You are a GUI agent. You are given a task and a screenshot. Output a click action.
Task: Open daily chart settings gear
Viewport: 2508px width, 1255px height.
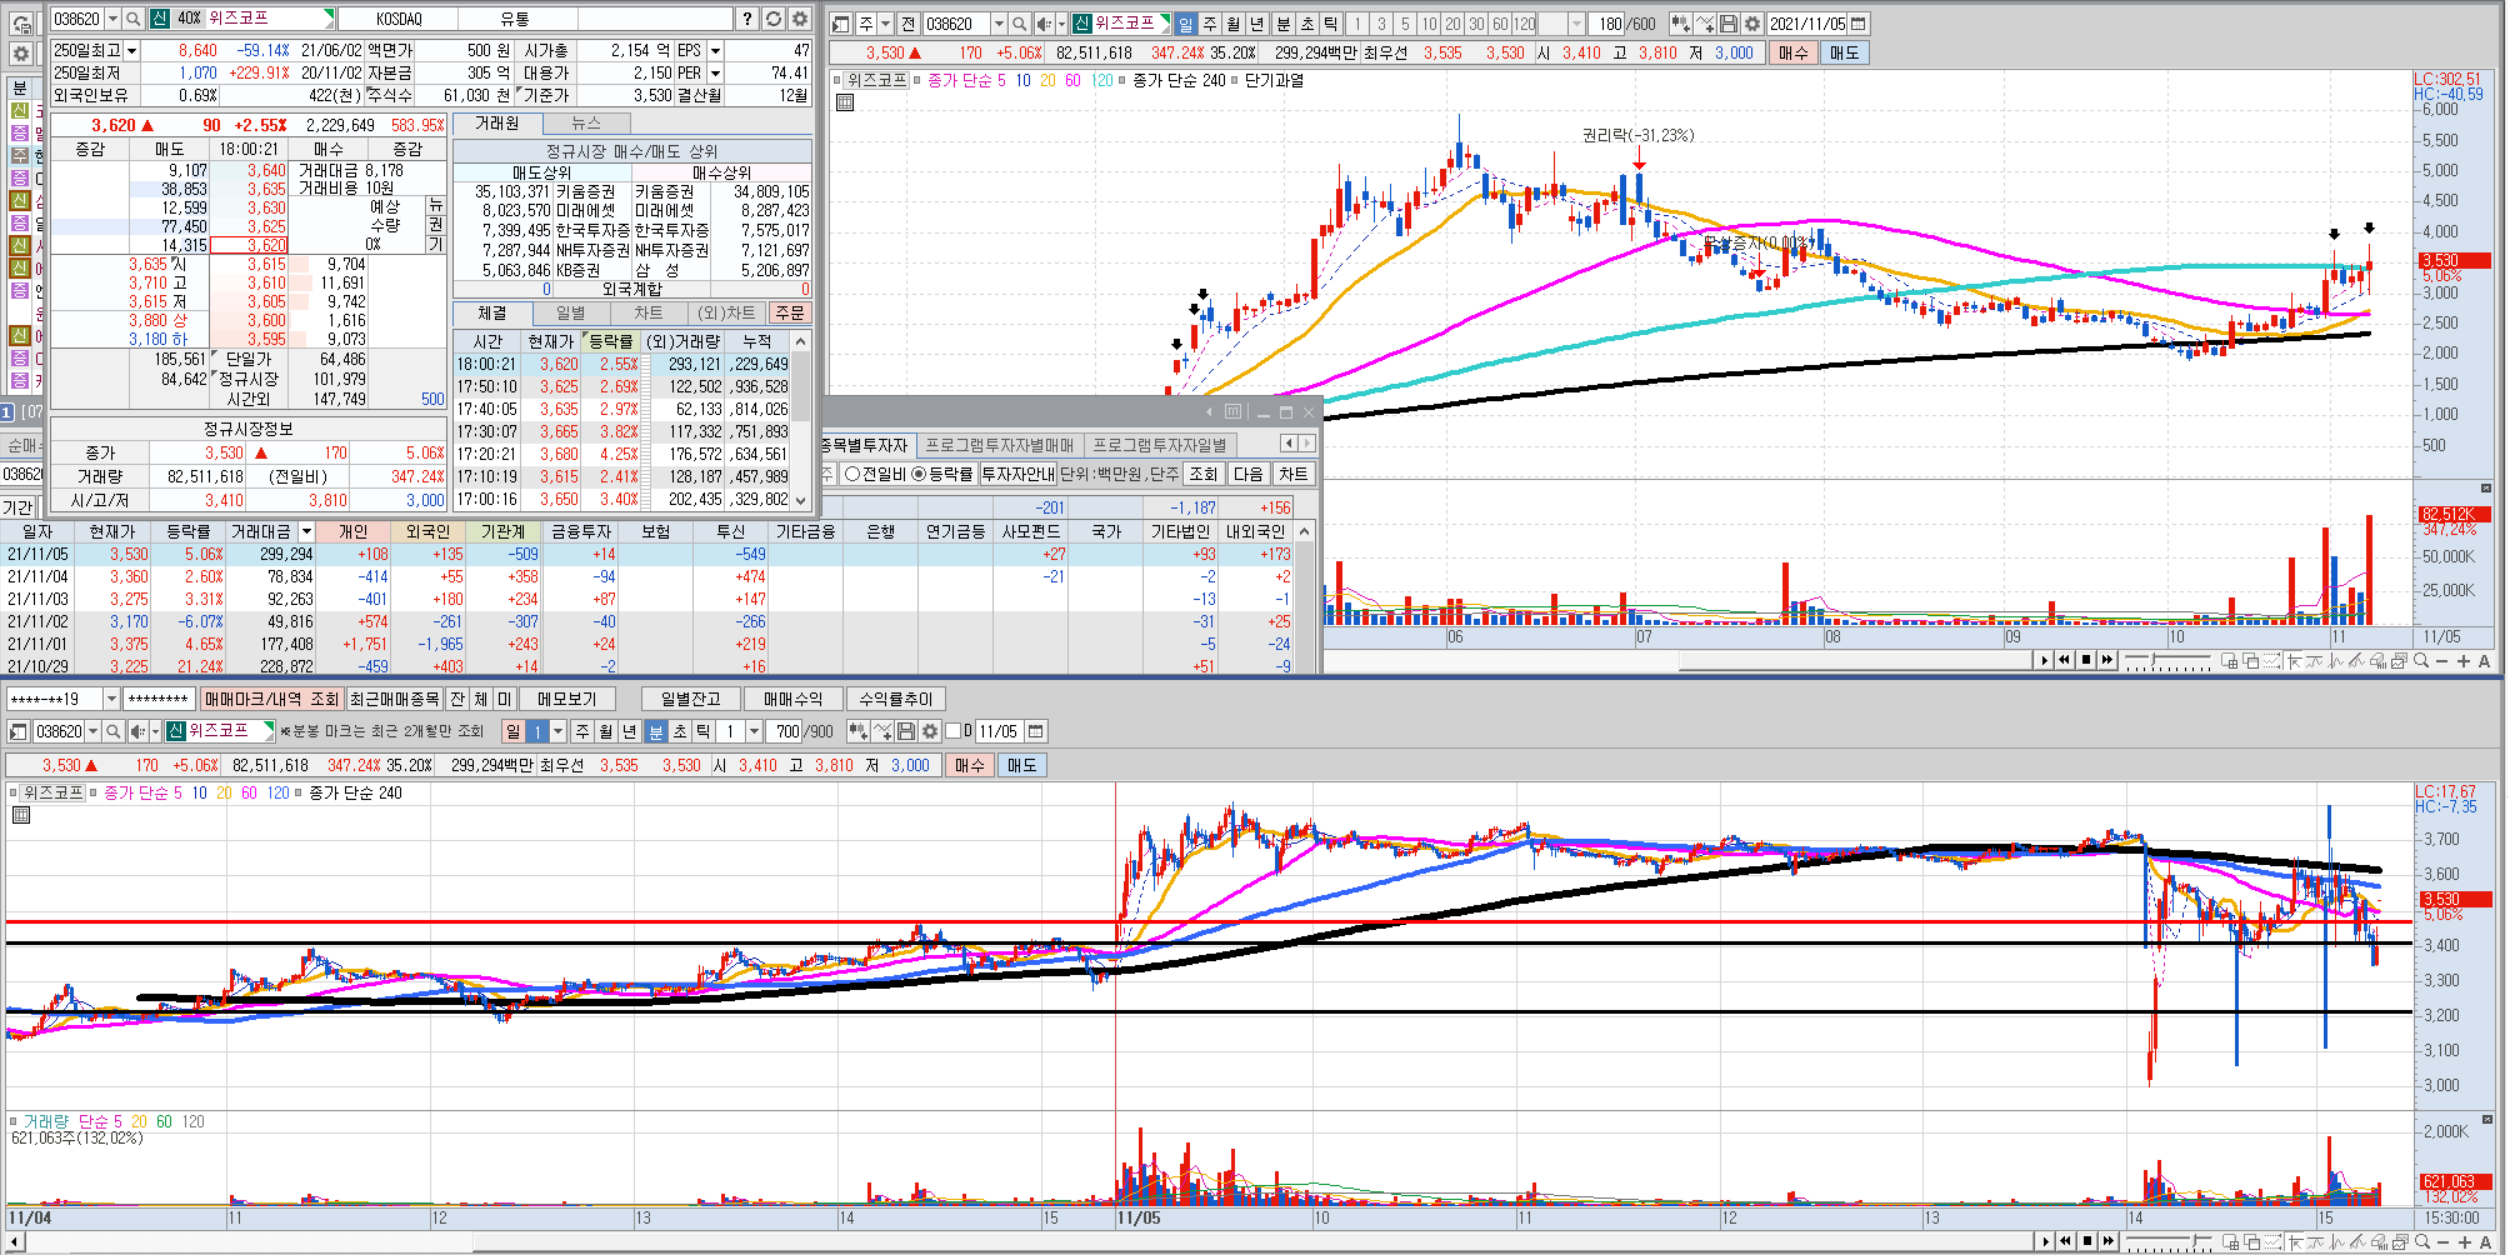1753,23
